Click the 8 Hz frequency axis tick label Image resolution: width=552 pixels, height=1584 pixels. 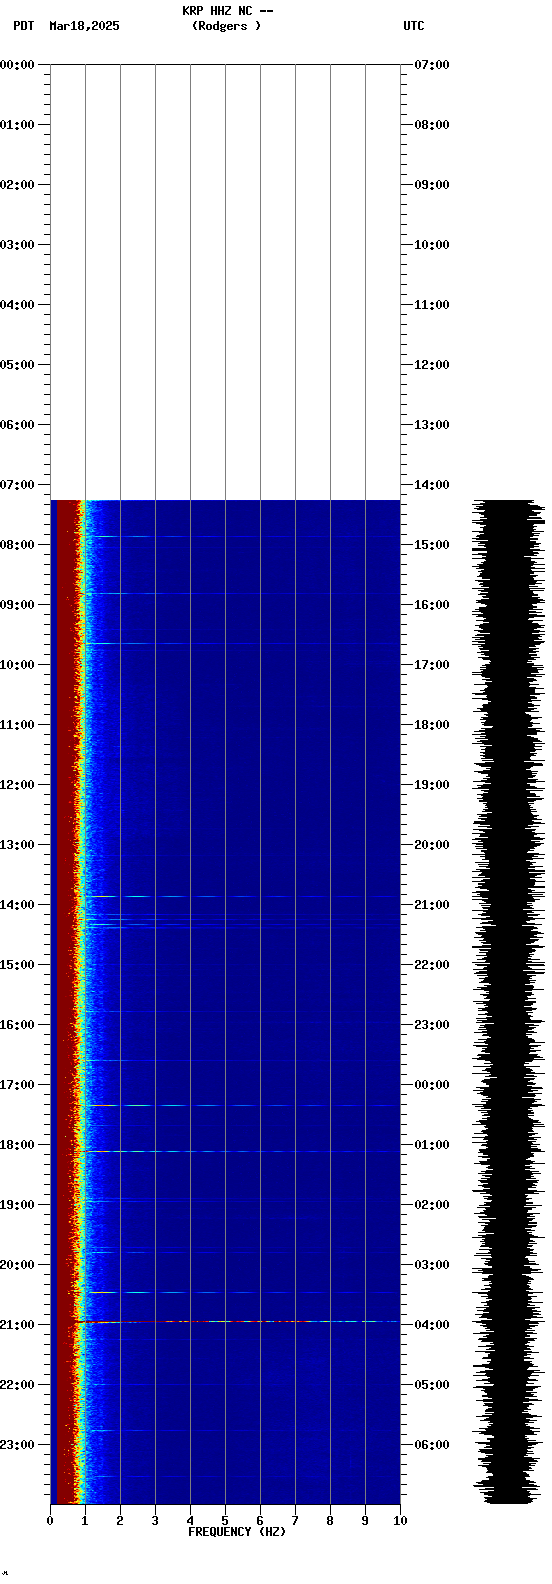330,1521
